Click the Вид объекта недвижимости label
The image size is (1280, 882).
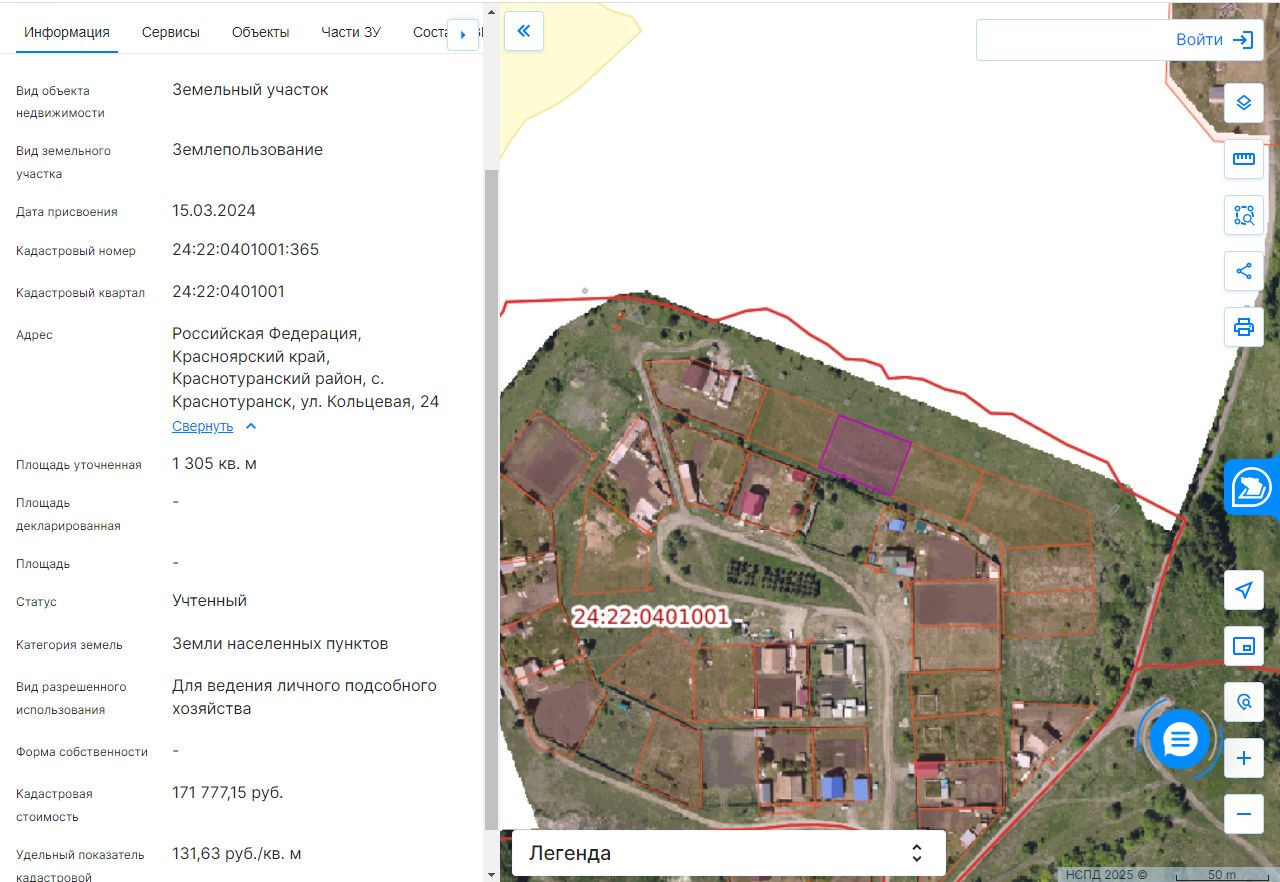tap(62, 102)
